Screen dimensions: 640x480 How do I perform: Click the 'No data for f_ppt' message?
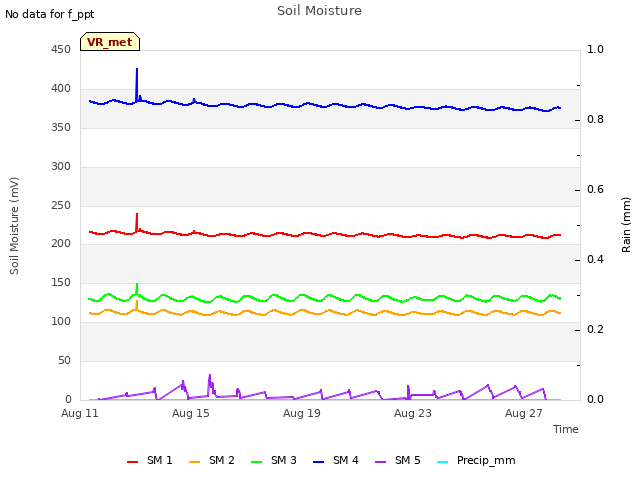click(x=50, y=14)
